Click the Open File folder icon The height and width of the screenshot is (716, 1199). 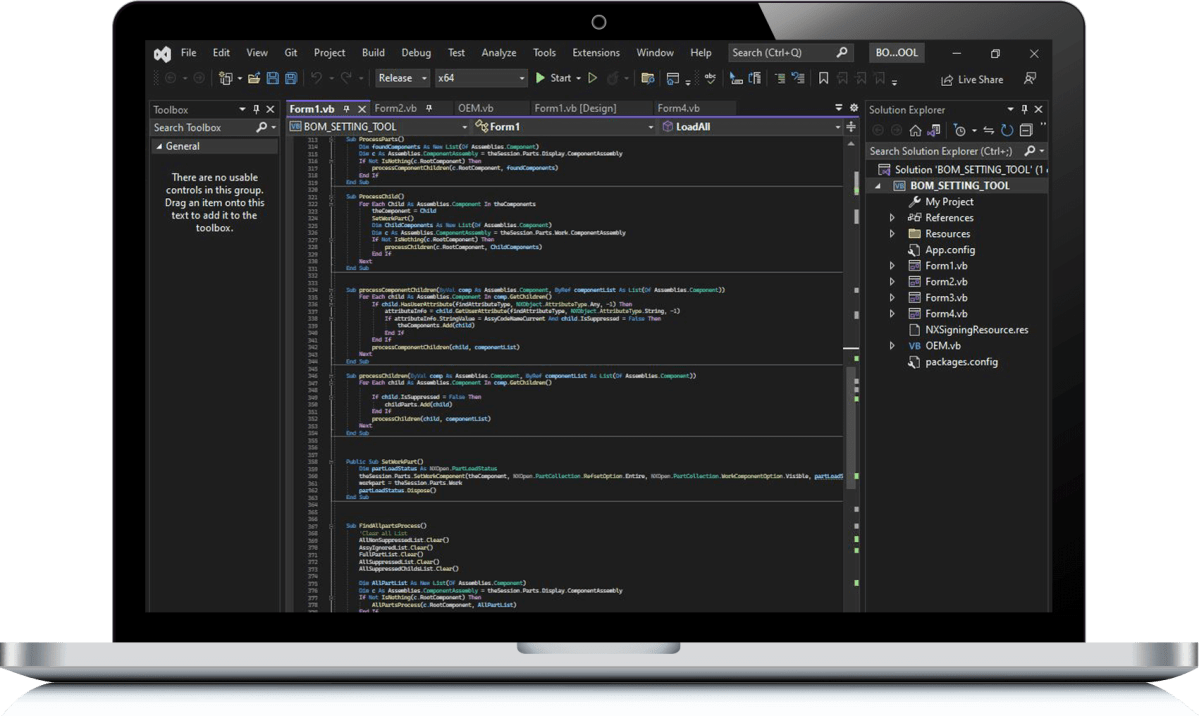[x=254, y=78]
